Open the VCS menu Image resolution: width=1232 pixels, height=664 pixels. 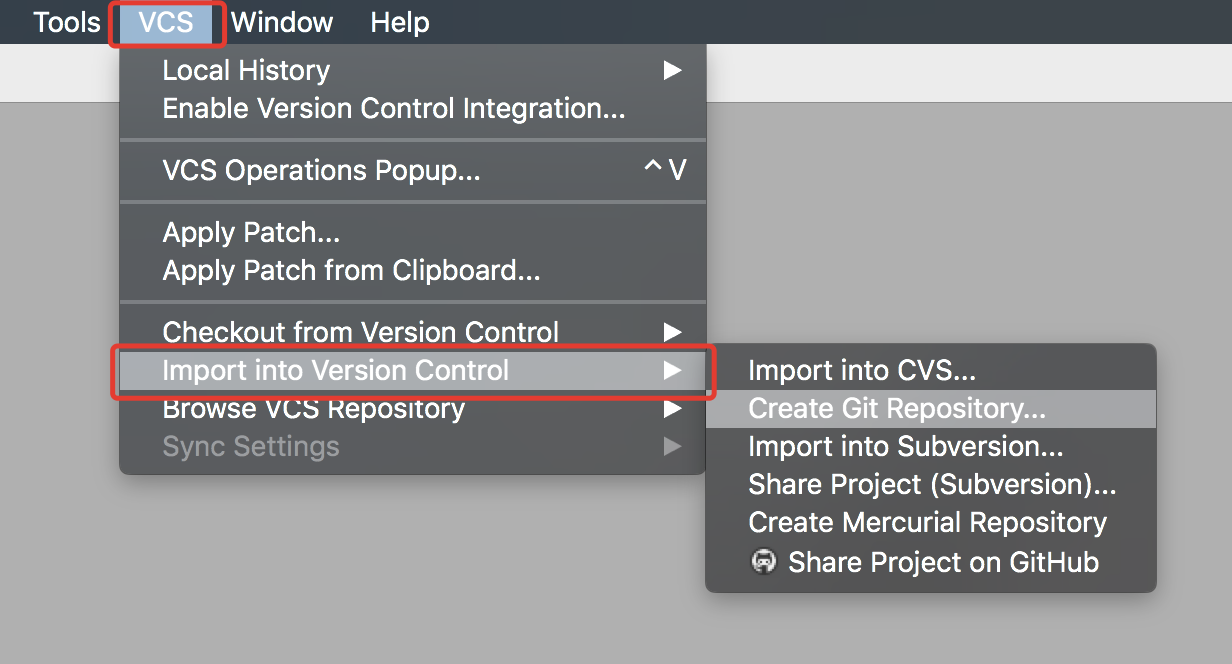point(166,22)
